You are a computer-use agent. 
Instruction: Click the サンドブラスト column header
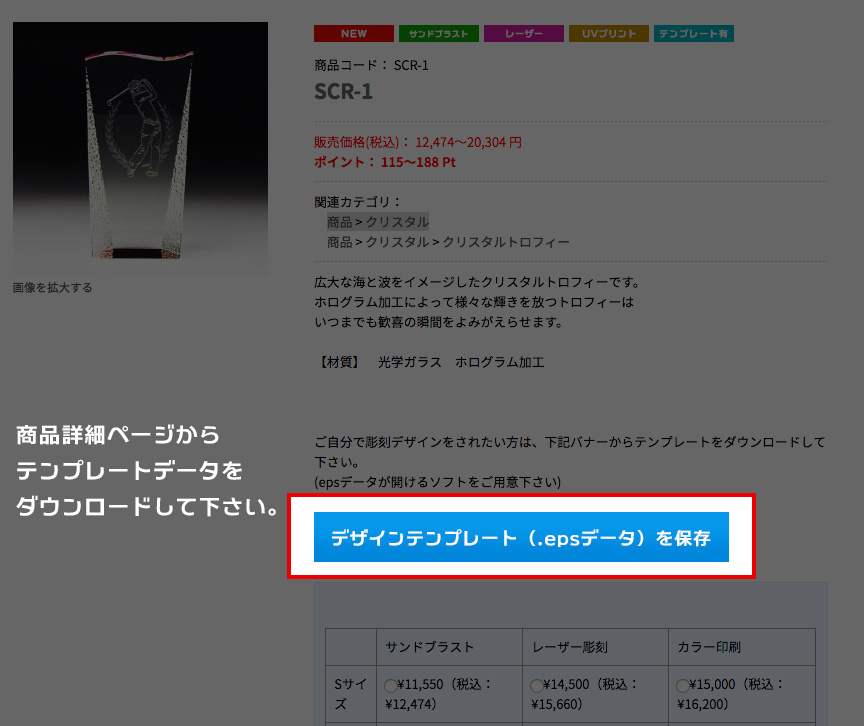click(430, 647)
